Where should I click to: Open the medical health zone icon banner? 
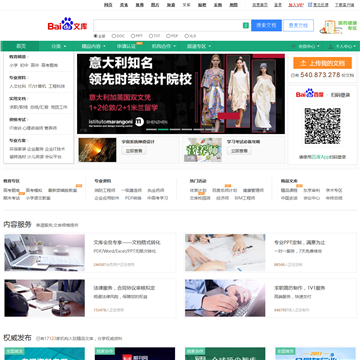[x=338, y=27]
